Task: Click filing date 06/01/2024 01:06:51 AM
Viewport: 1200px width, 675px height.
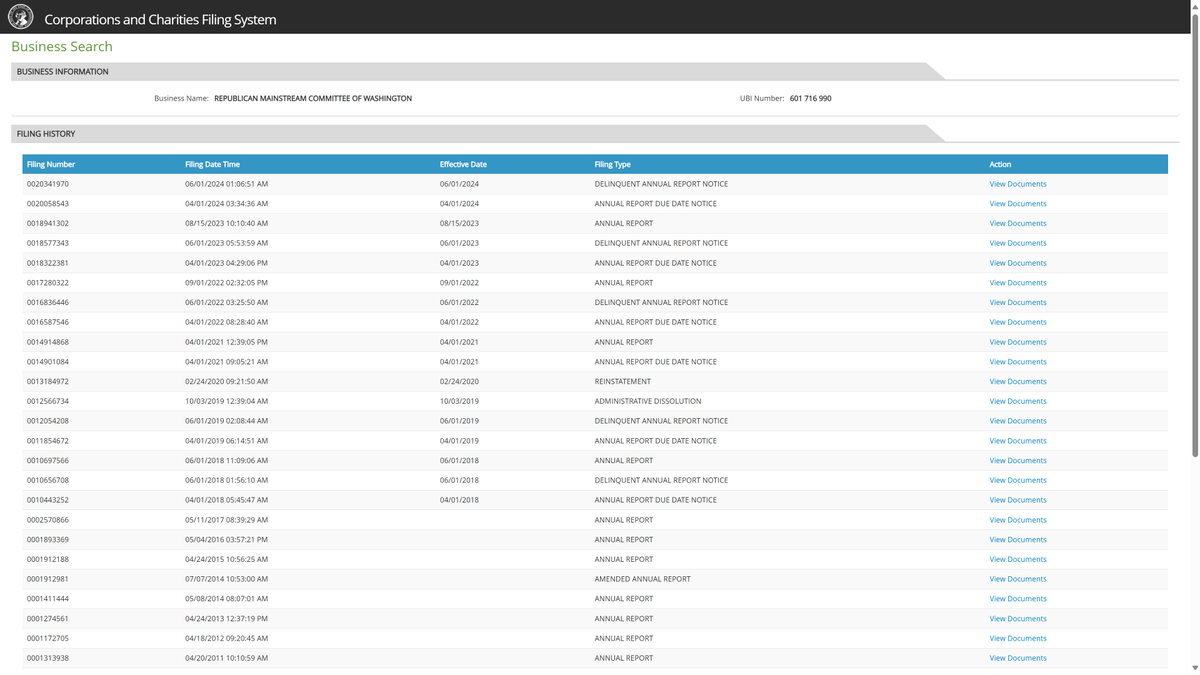Action: (x=226, y=184)
